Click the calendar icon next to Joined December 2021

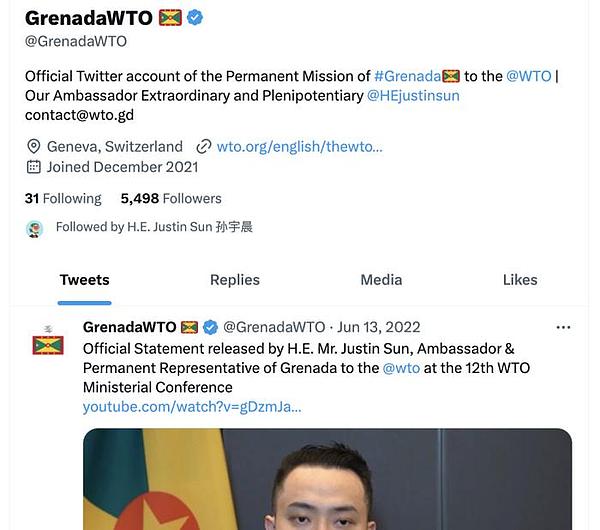tap(34, 167)
